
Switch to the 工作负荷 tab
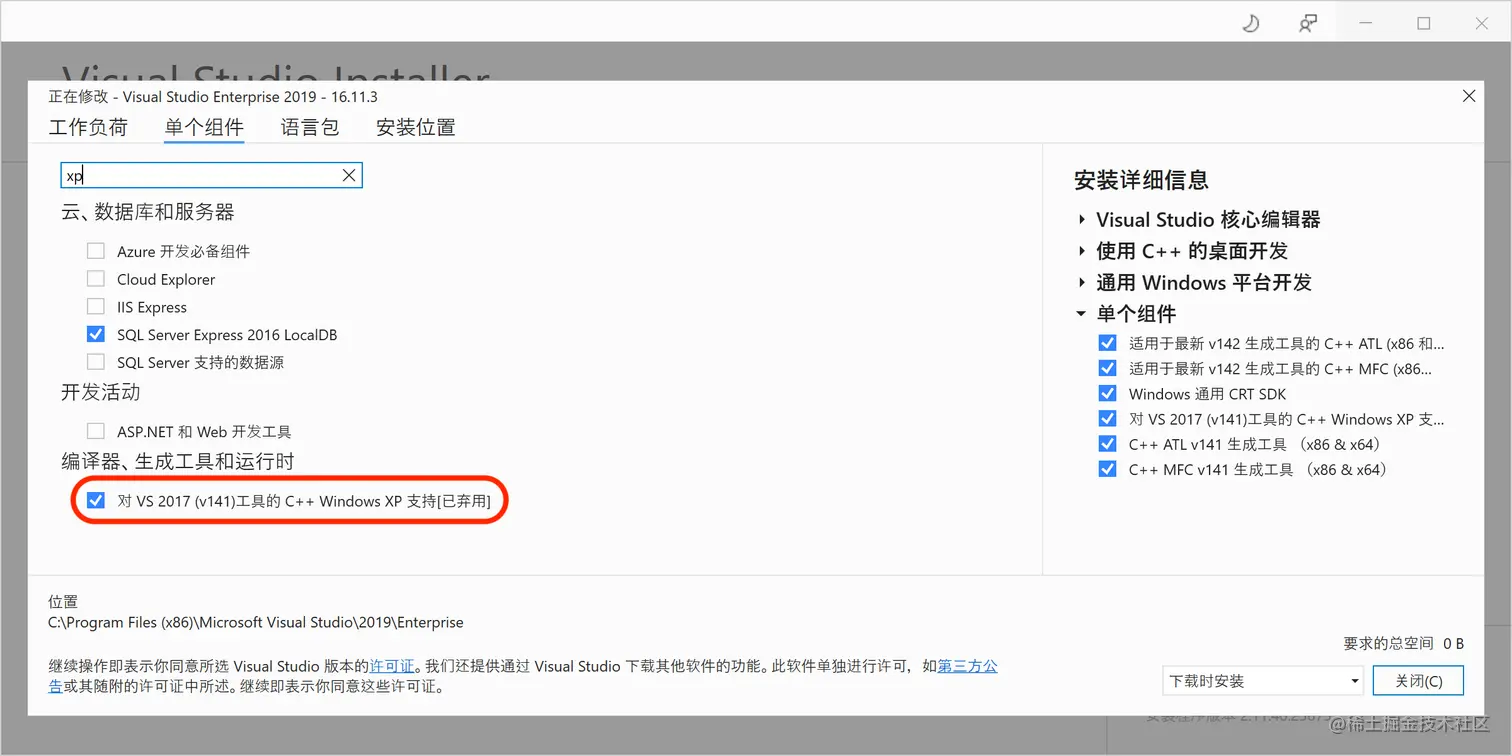pyautogui.click(x=88, y=127)
